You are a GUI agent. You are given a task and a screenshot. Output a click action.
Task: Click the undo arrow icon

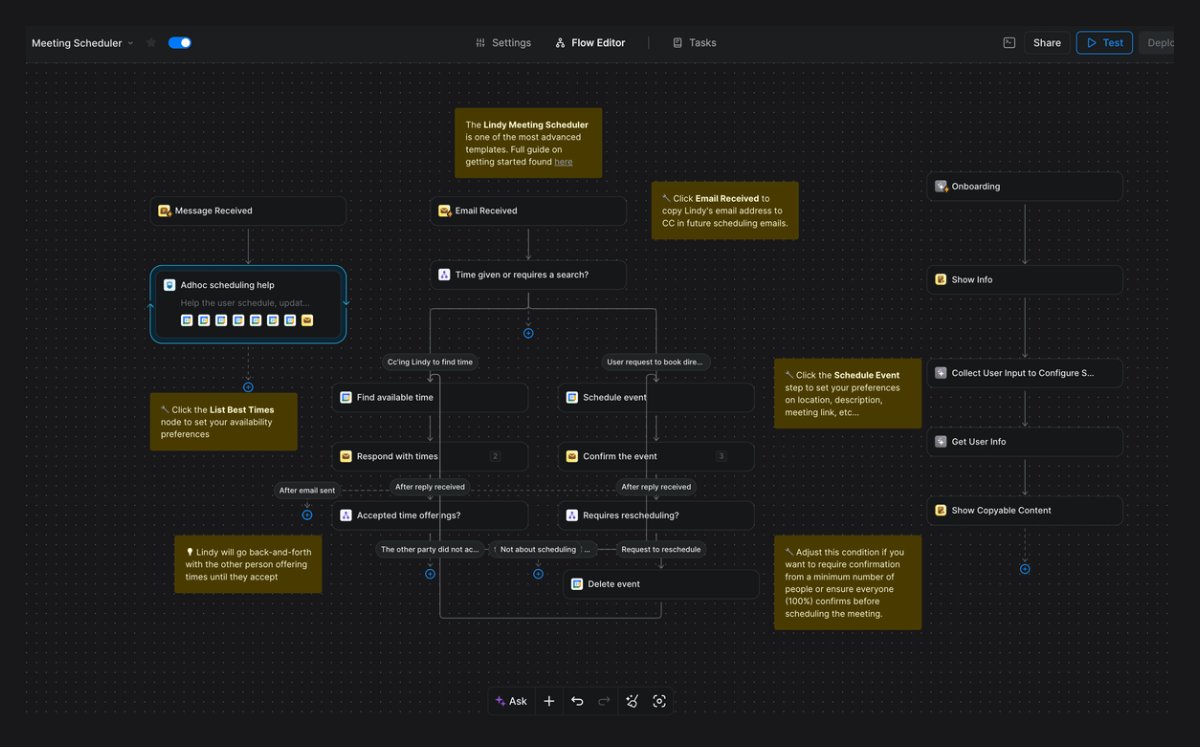tap(578, 701)
